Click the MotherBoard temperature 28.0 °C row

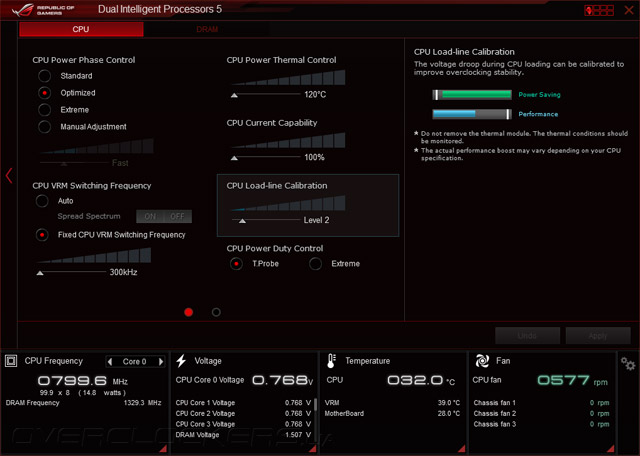[392, 414]
